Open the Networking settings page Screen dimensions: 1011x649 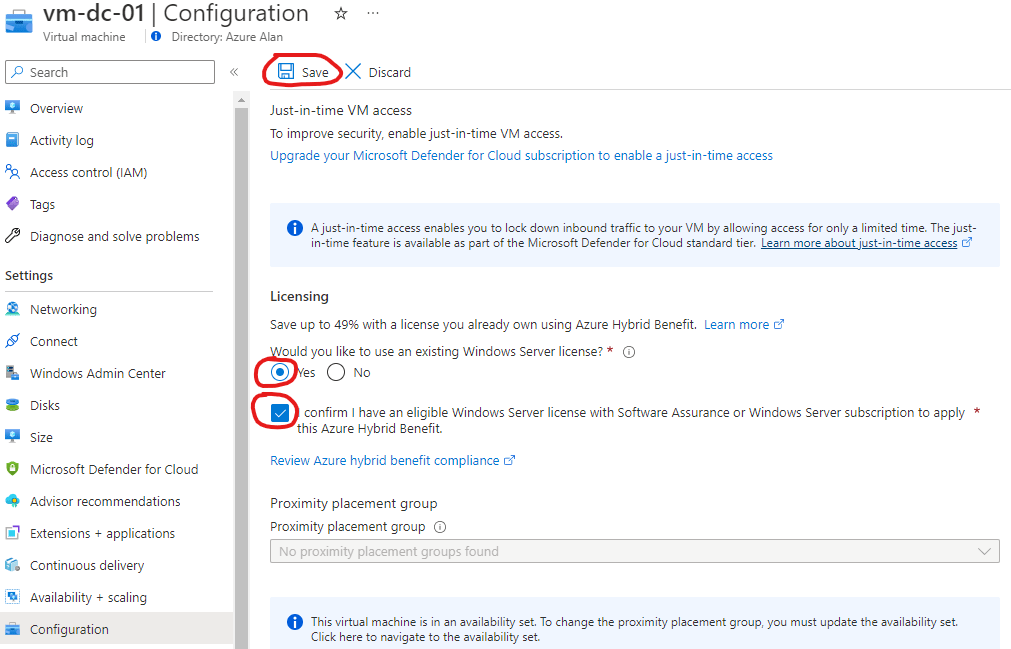point(63,309)
